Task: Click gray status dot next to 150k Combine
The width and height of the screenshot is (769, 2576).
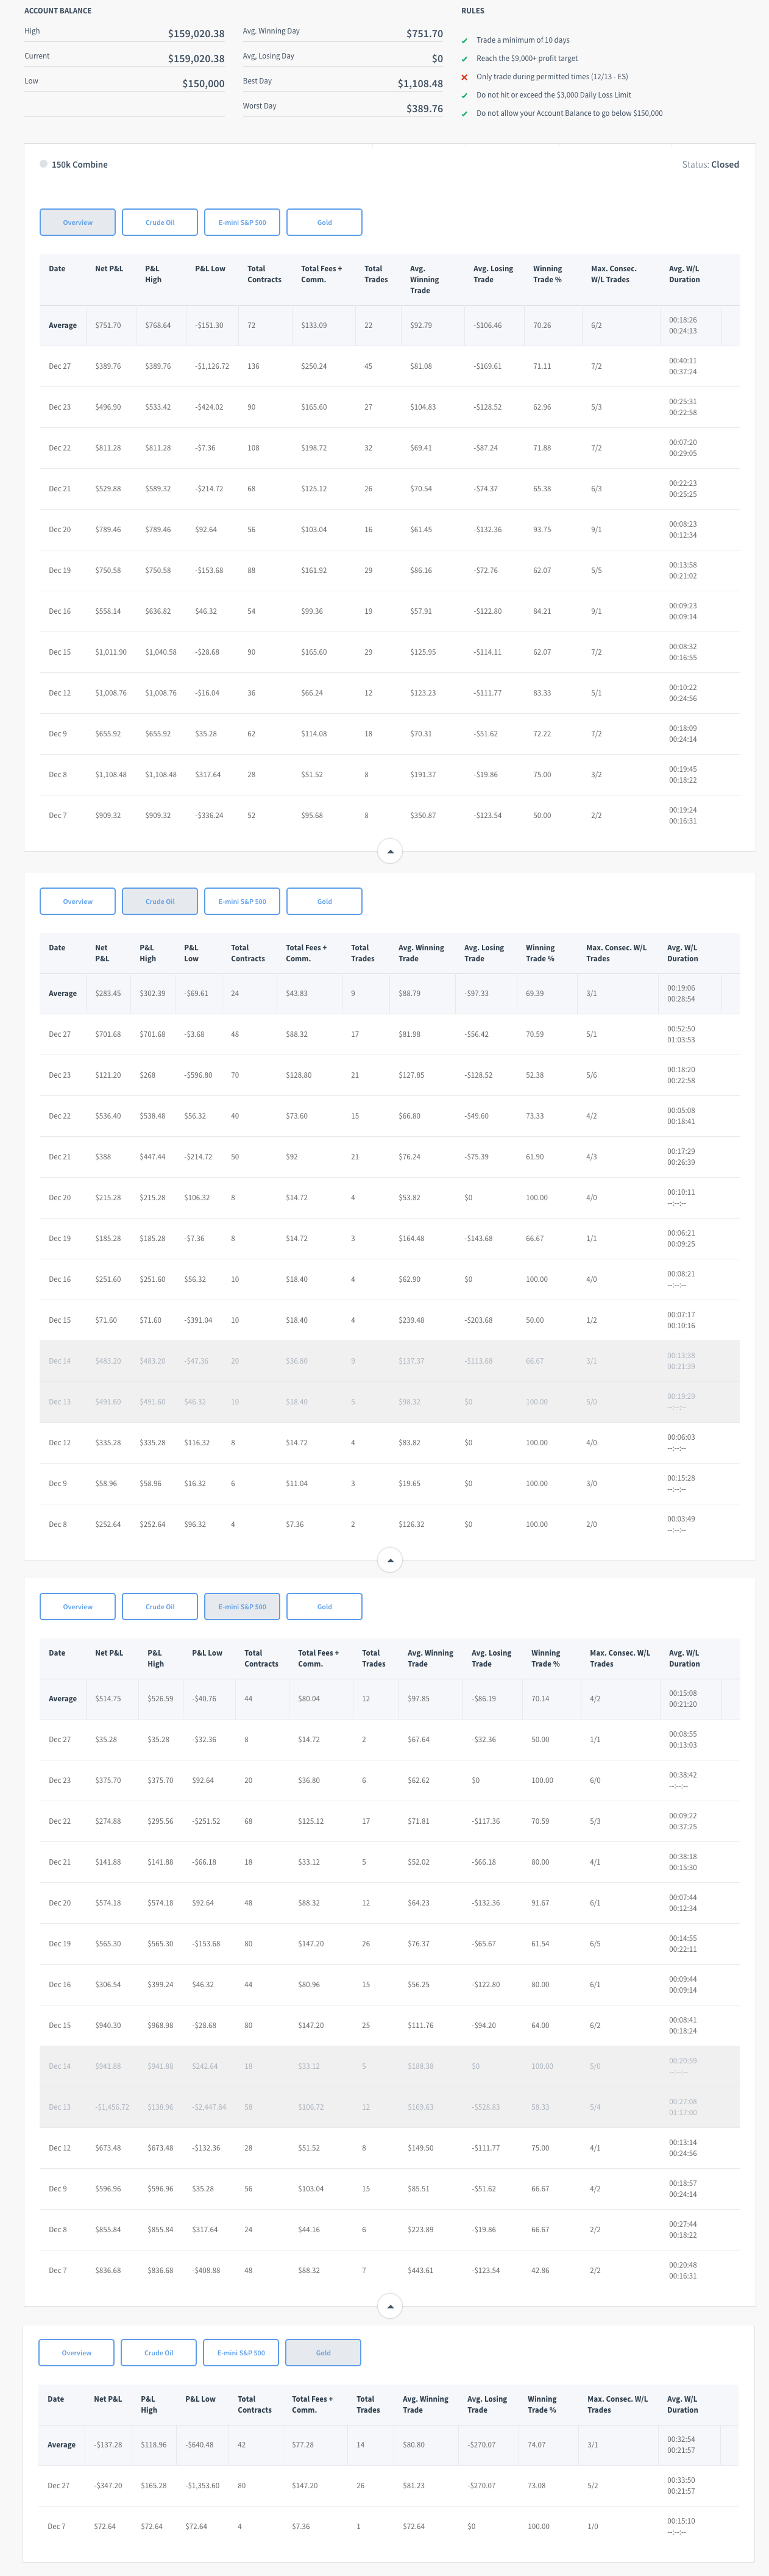Action: coord(43,164)
